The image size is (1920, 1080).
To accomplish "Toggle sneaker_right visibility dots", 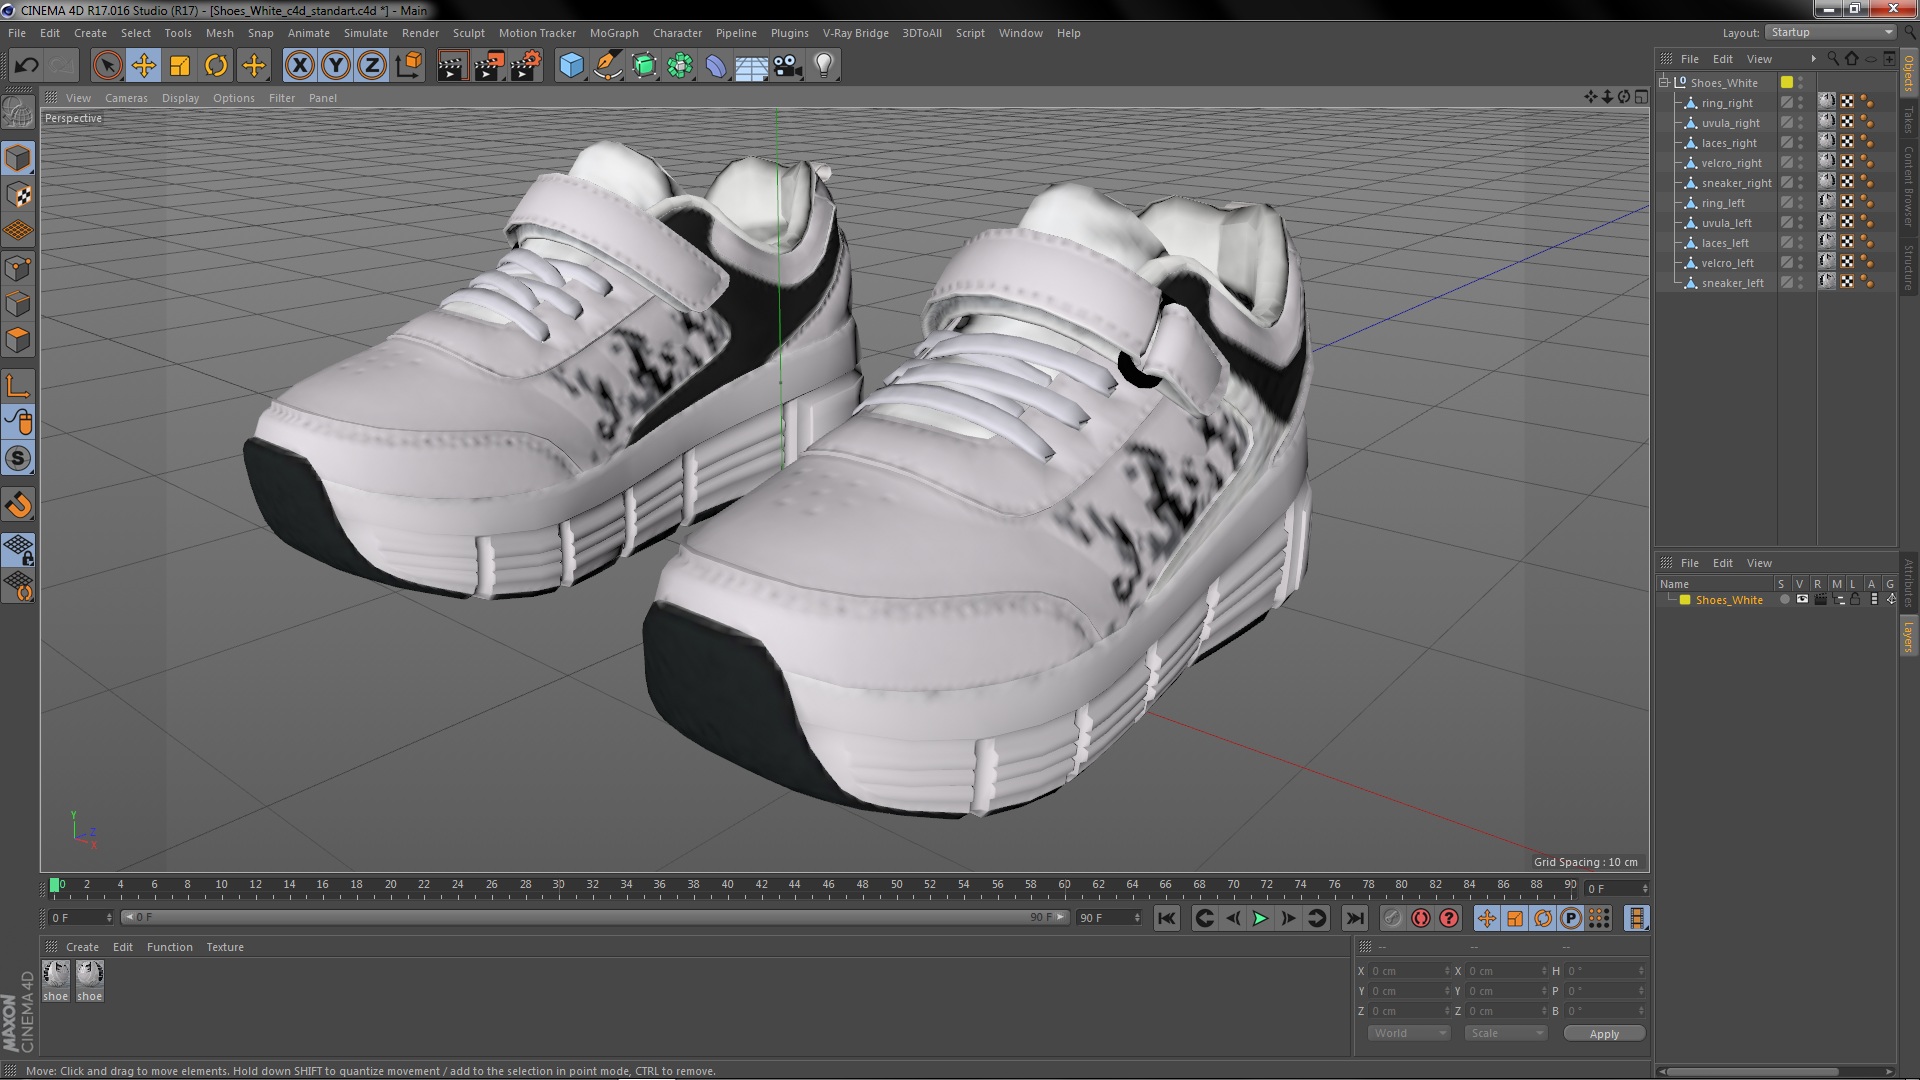I will click(1801, 183).
